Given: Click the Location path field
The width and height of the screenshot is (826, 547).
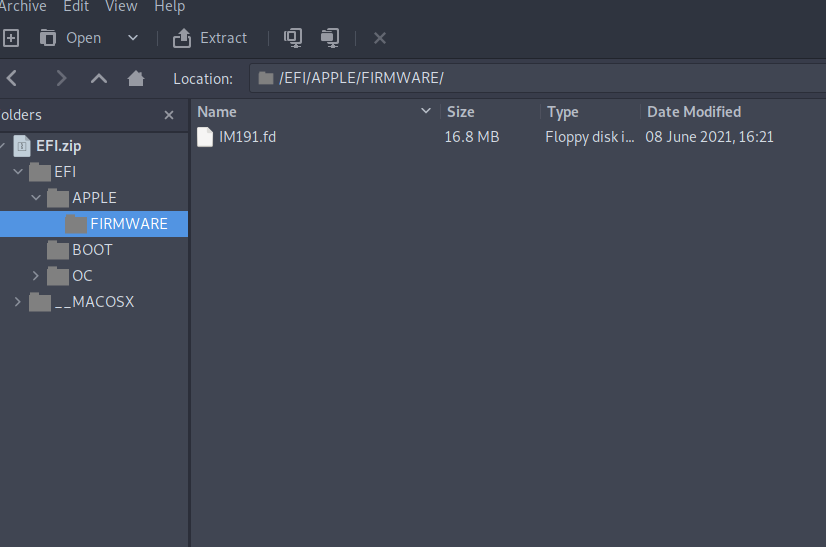Looking at the screenshot, I should 537,78.
